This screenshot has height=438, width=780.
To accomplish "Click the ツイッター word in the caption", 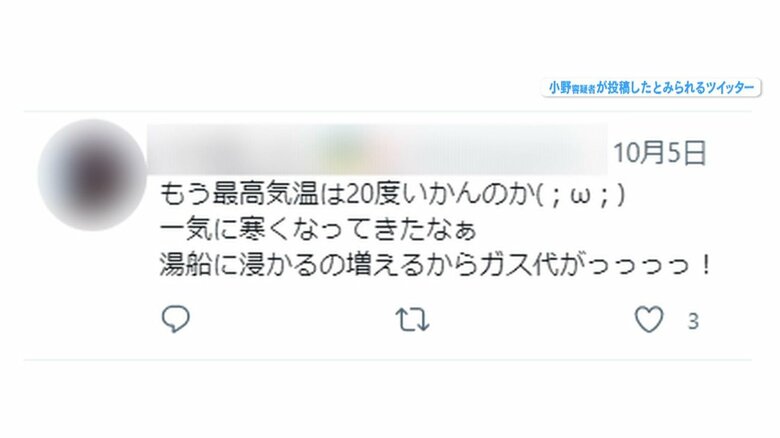I will [730, 88].
